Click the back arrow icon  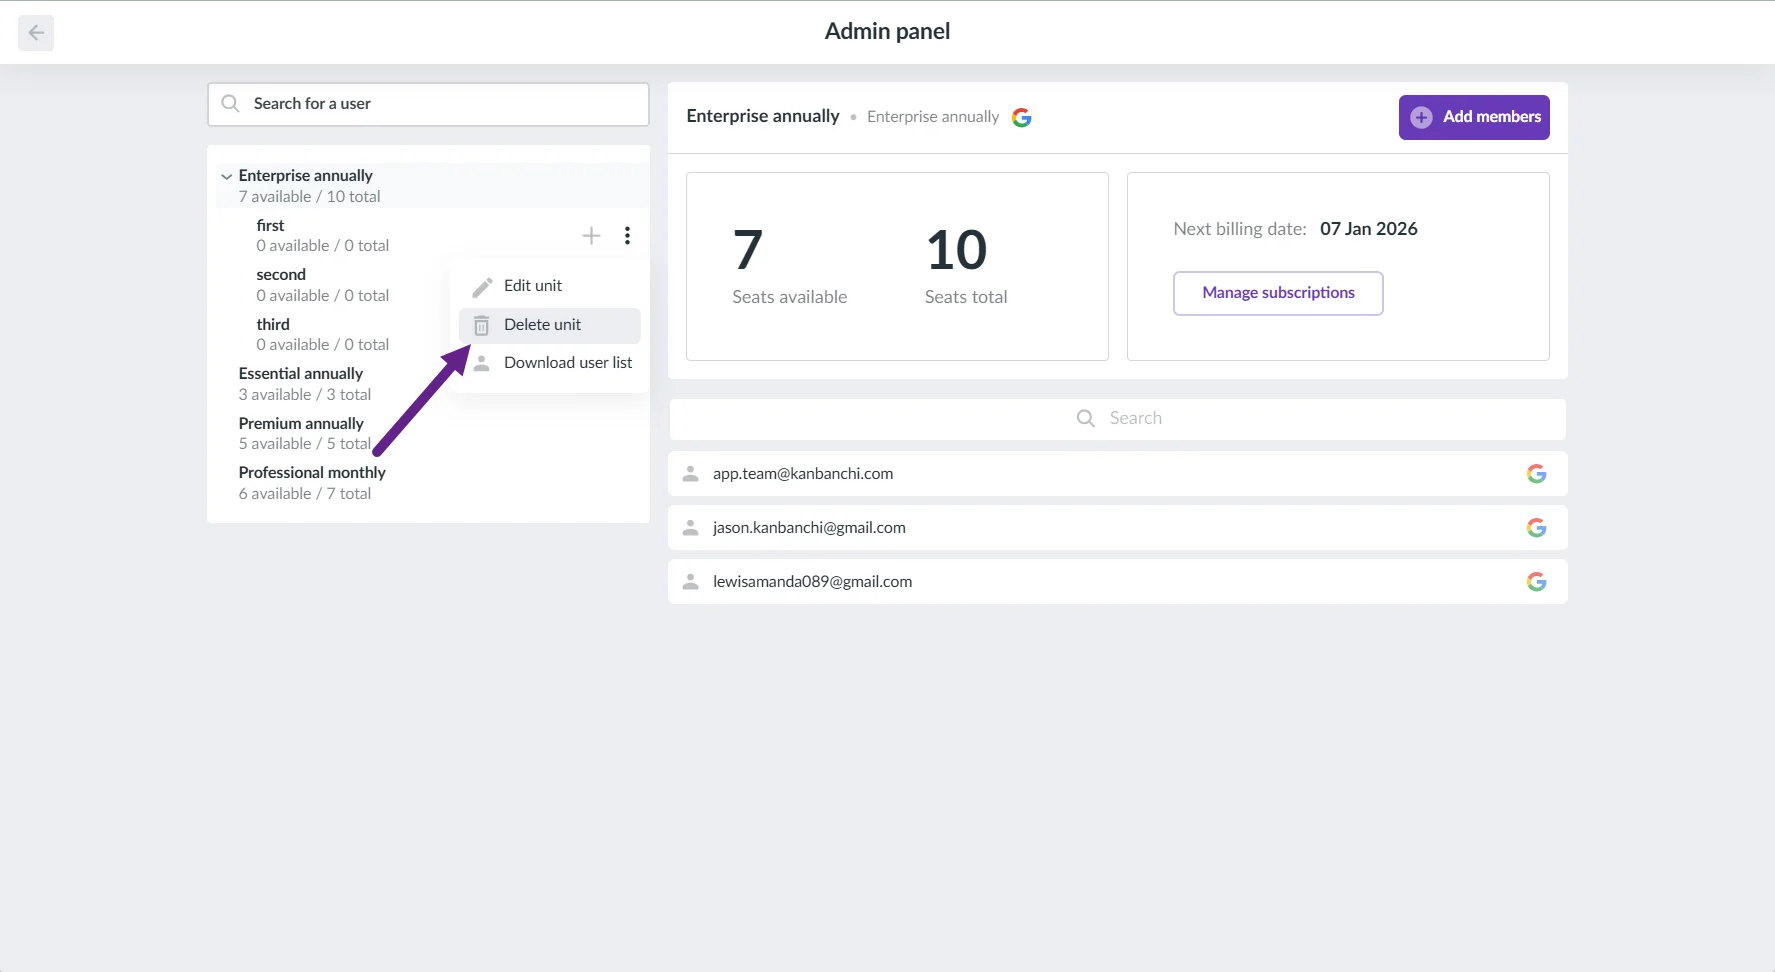pos(36,33)
